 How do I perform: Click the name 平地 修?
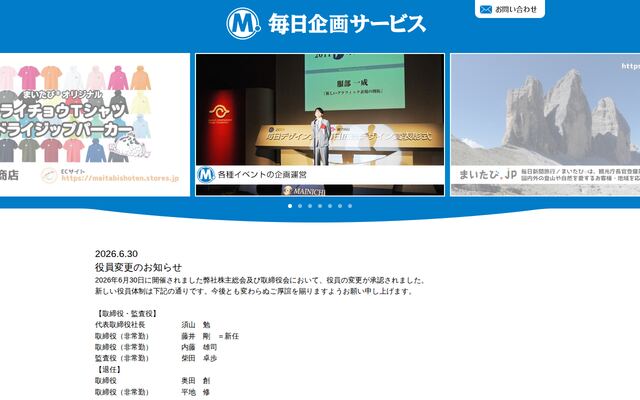(196, 392)
